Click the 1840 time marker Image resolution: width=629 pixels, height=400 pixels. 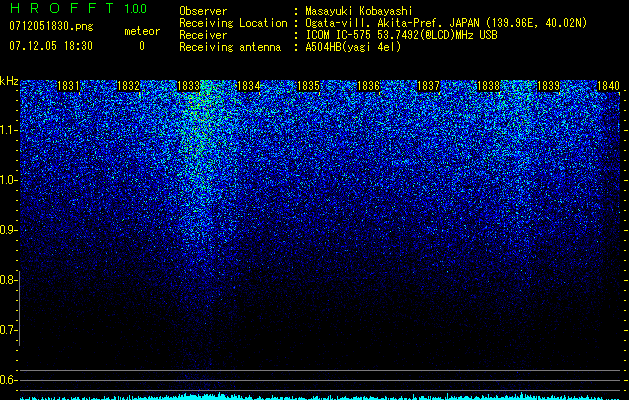609,86
